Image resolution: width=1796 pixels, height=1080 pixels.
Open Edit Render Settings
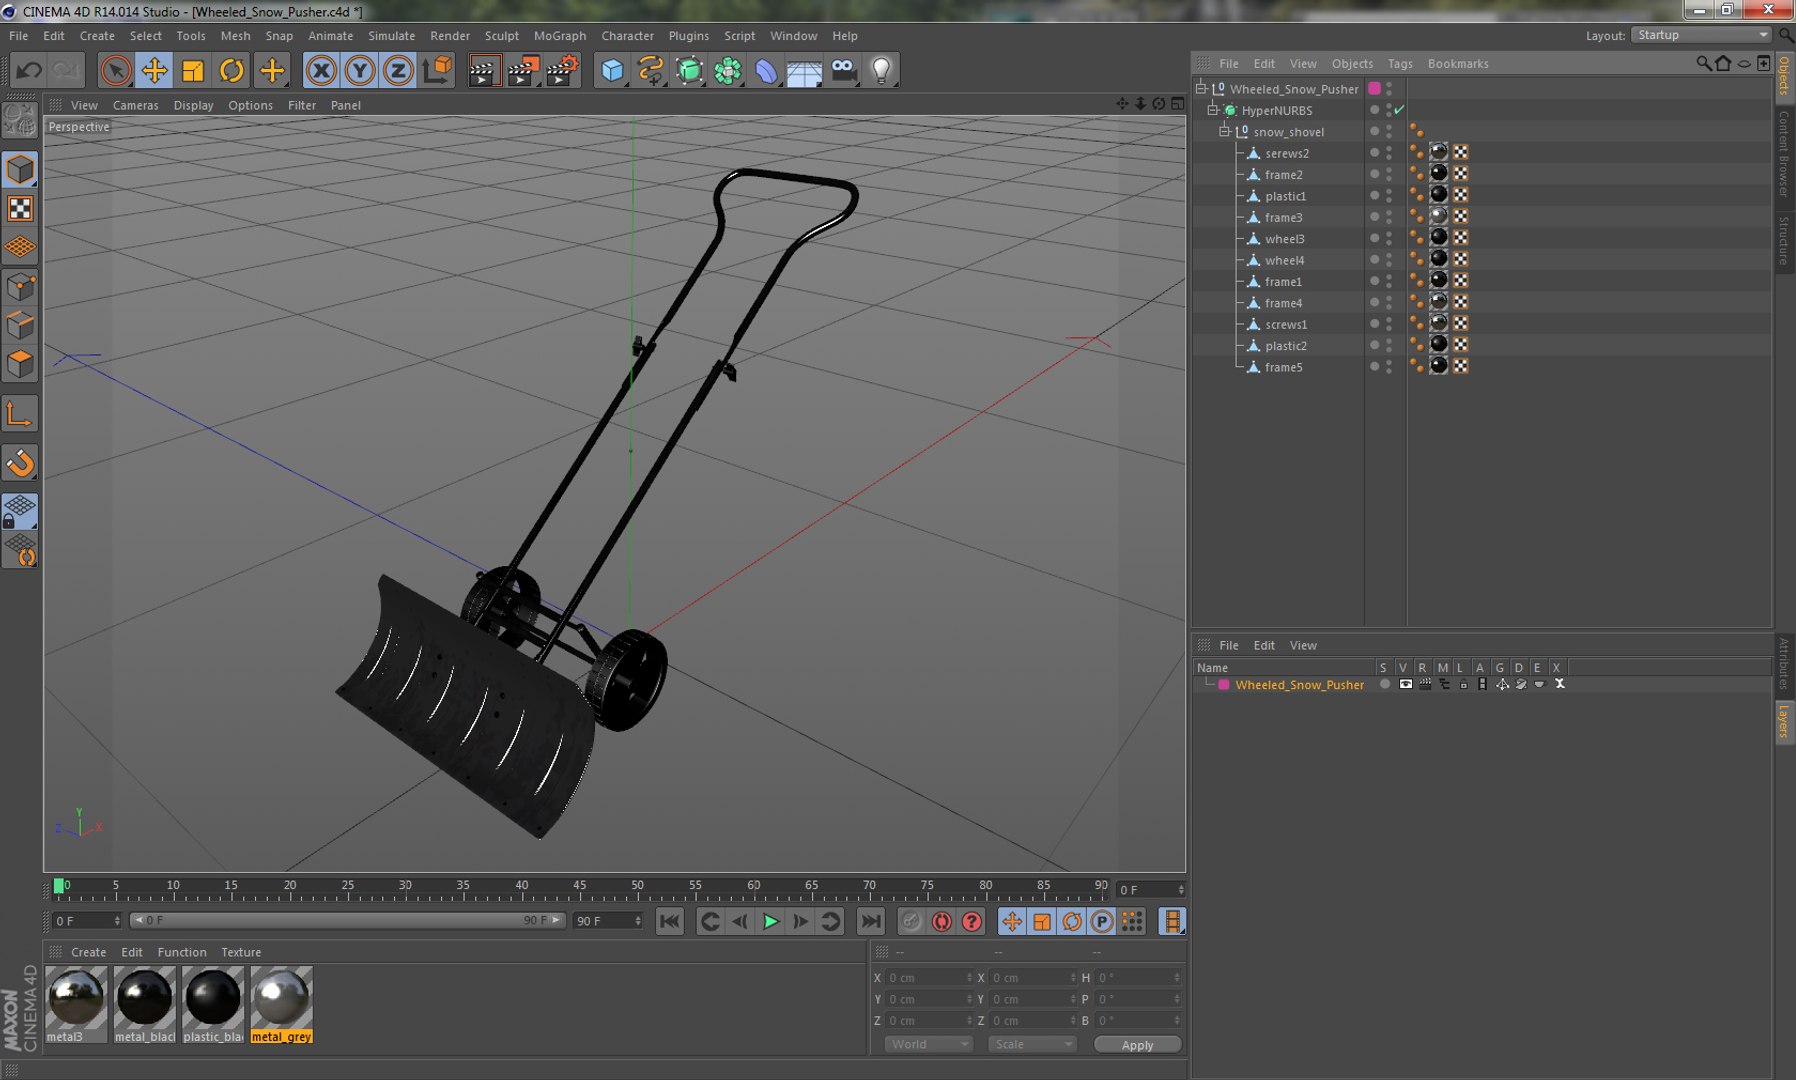[562, 70]
